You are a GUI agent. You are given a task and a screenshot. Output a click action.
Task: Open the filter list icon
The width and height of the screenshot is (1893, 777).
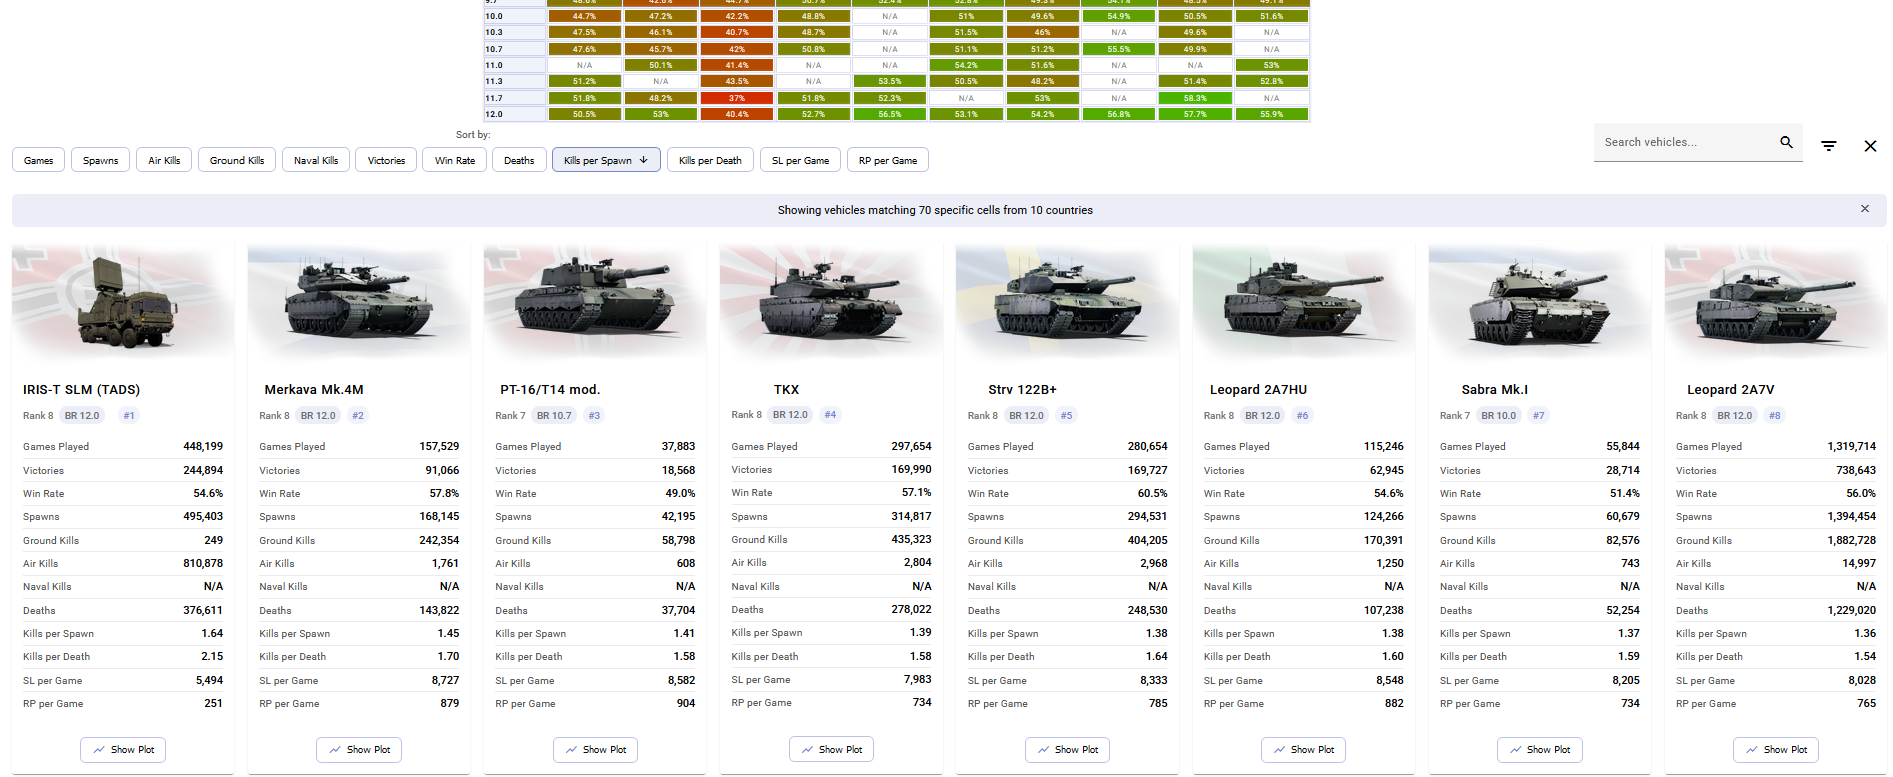tap(1829, 146)
